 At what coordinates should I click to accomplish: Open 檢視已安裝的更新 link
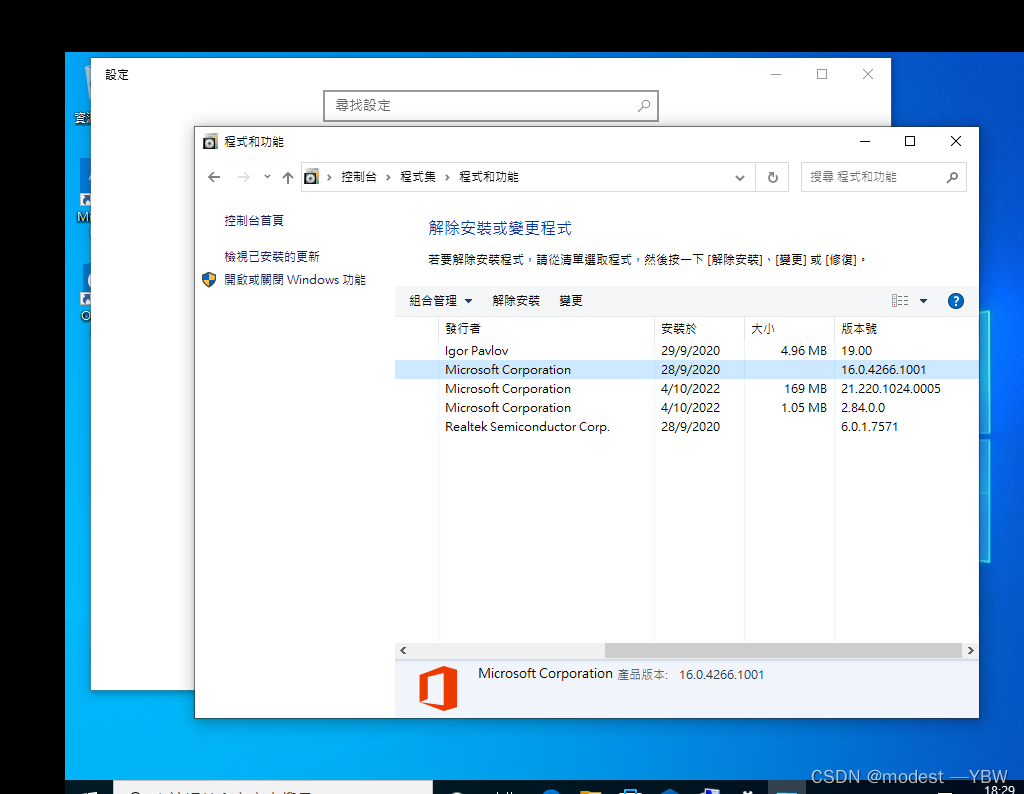click(x=272, y=257)
